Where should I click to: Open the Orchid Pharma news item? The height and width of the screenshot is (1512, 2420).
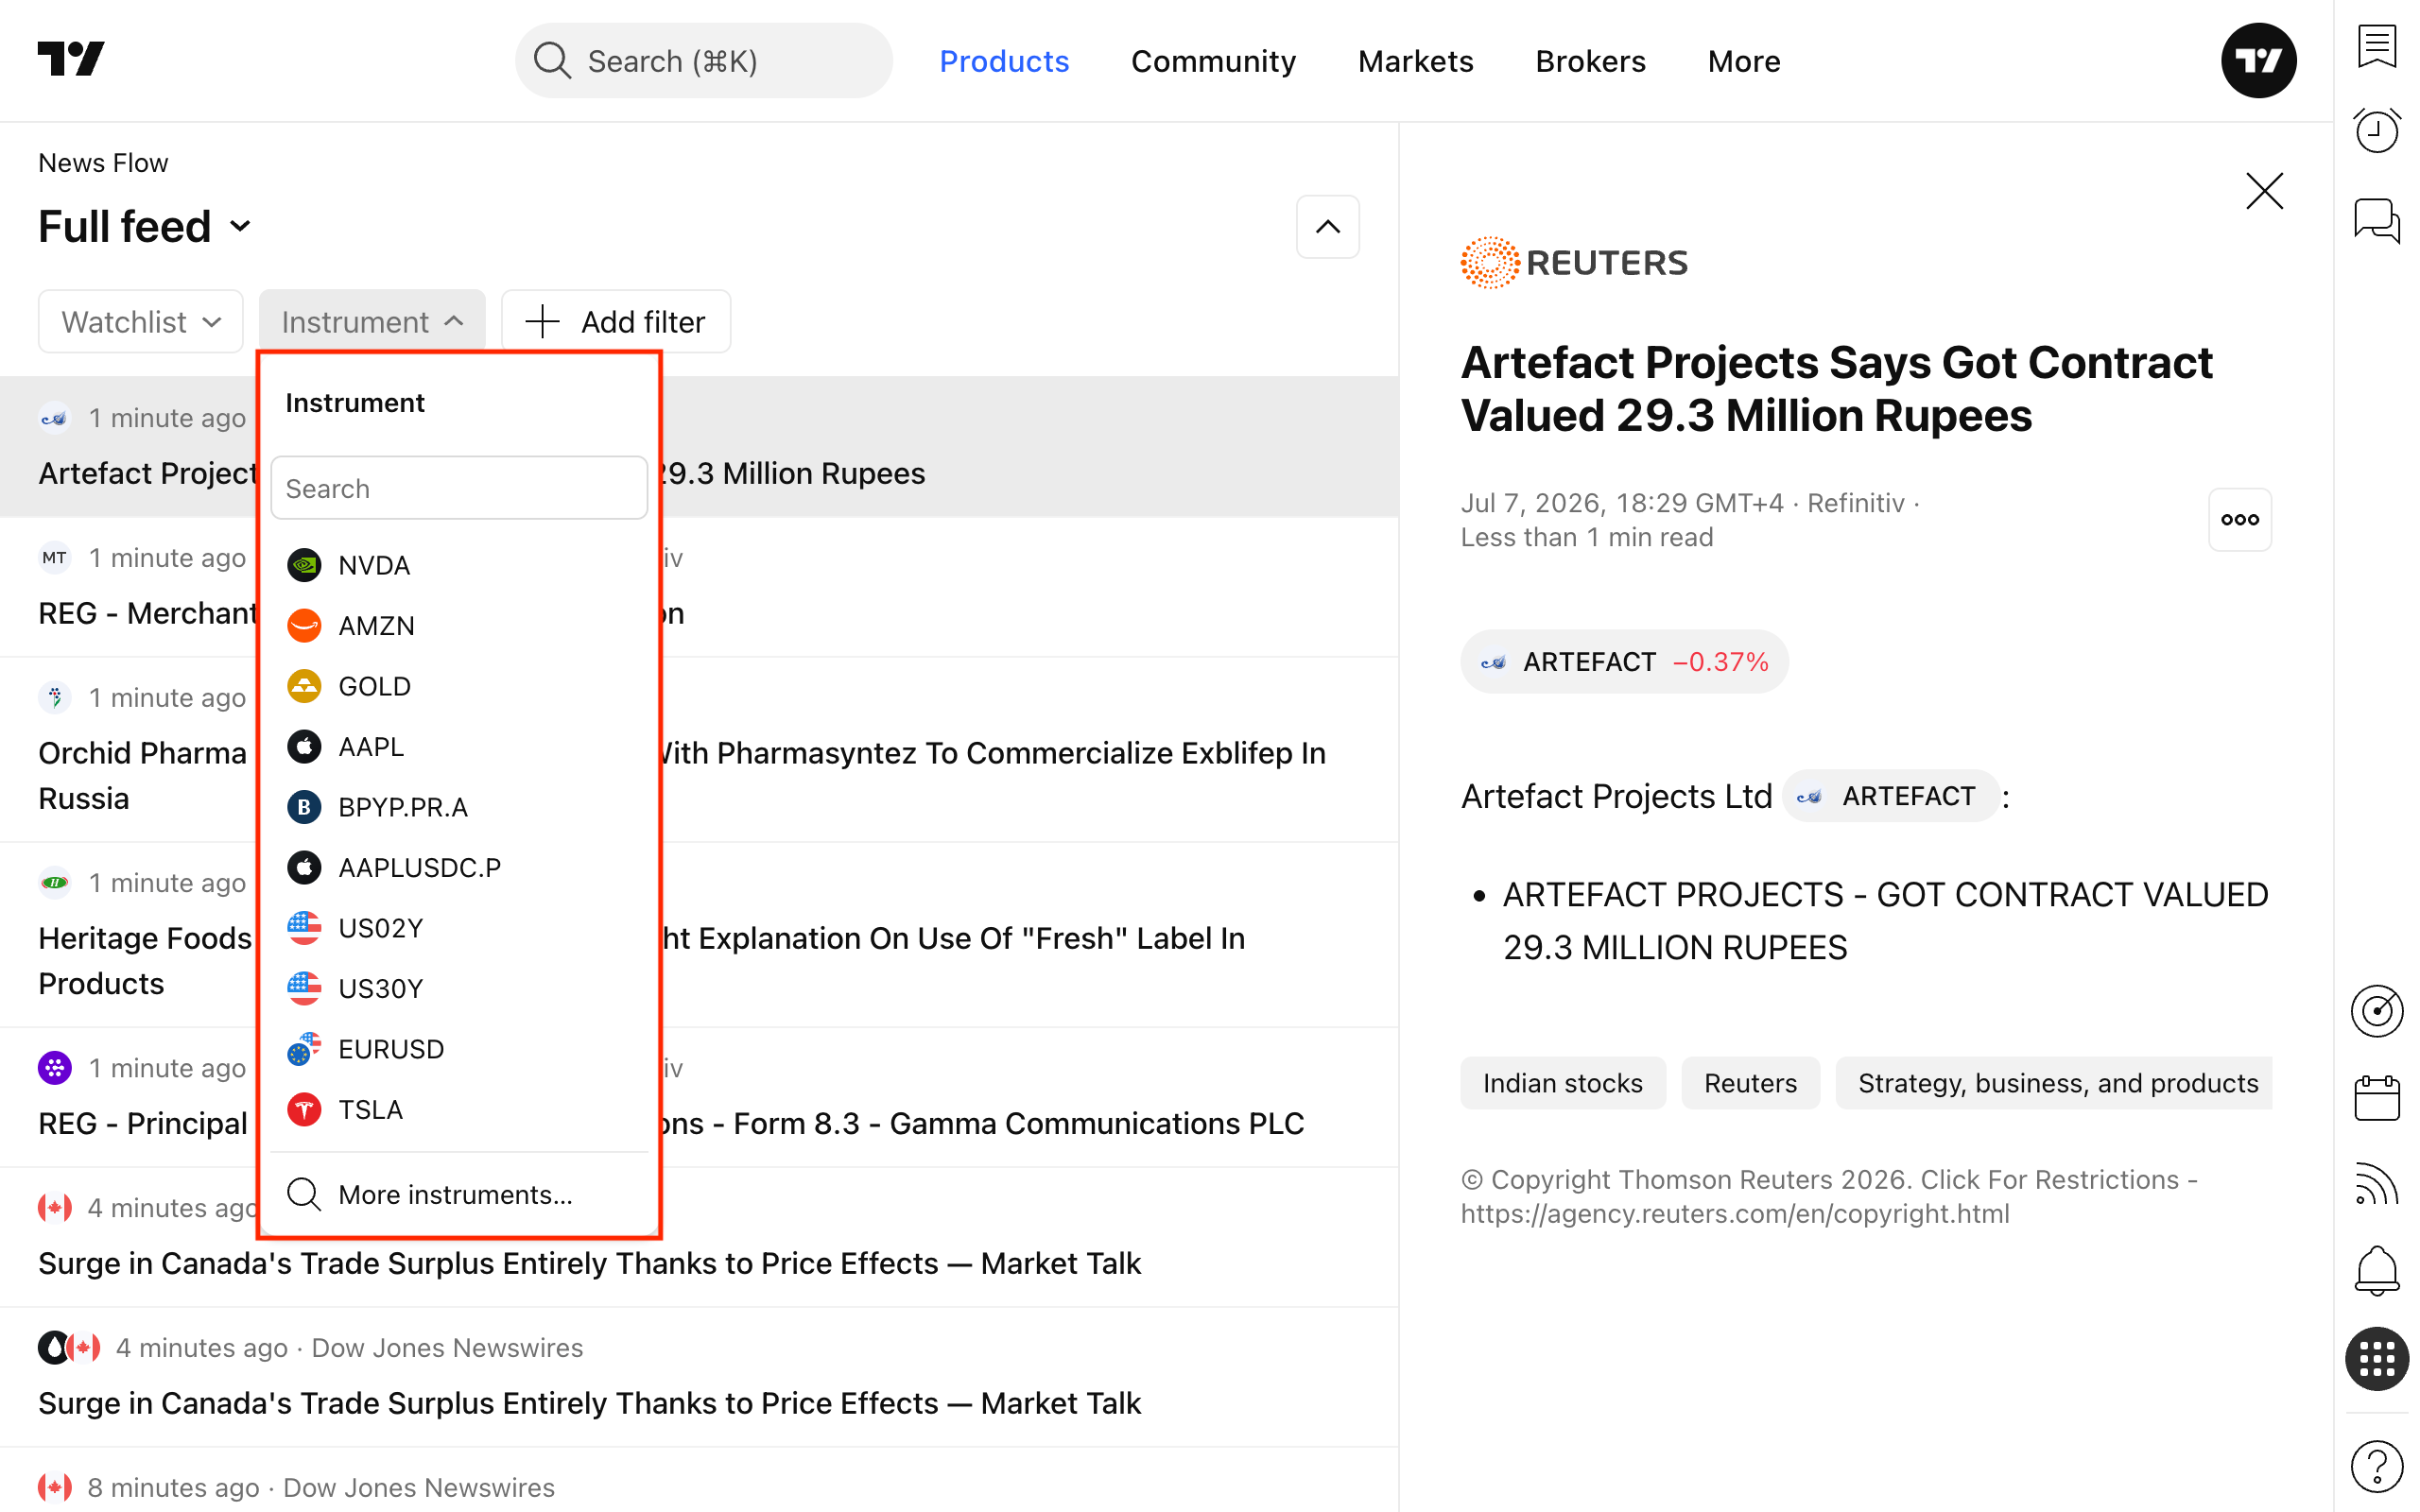[698, 750]
